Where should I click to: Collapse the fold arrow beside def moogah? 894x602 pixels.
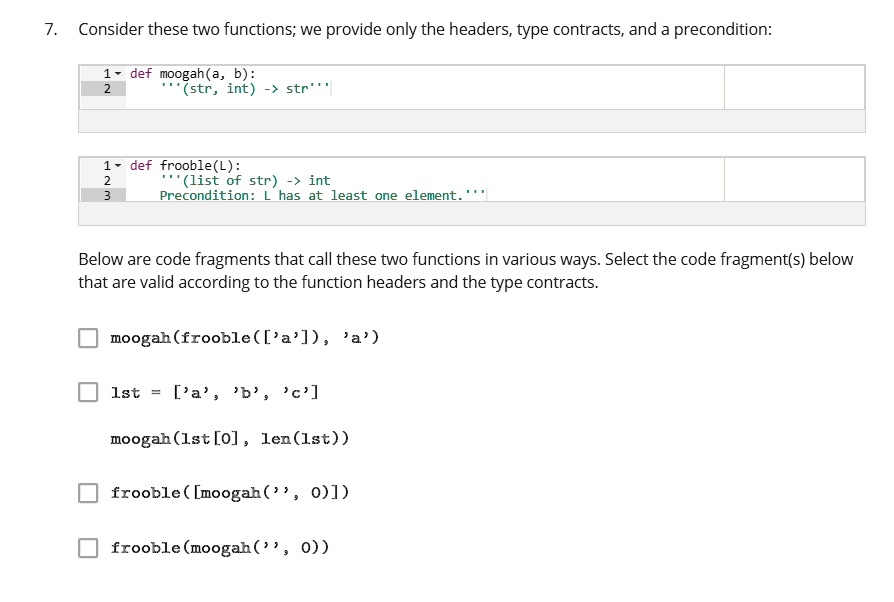point(118,74)
